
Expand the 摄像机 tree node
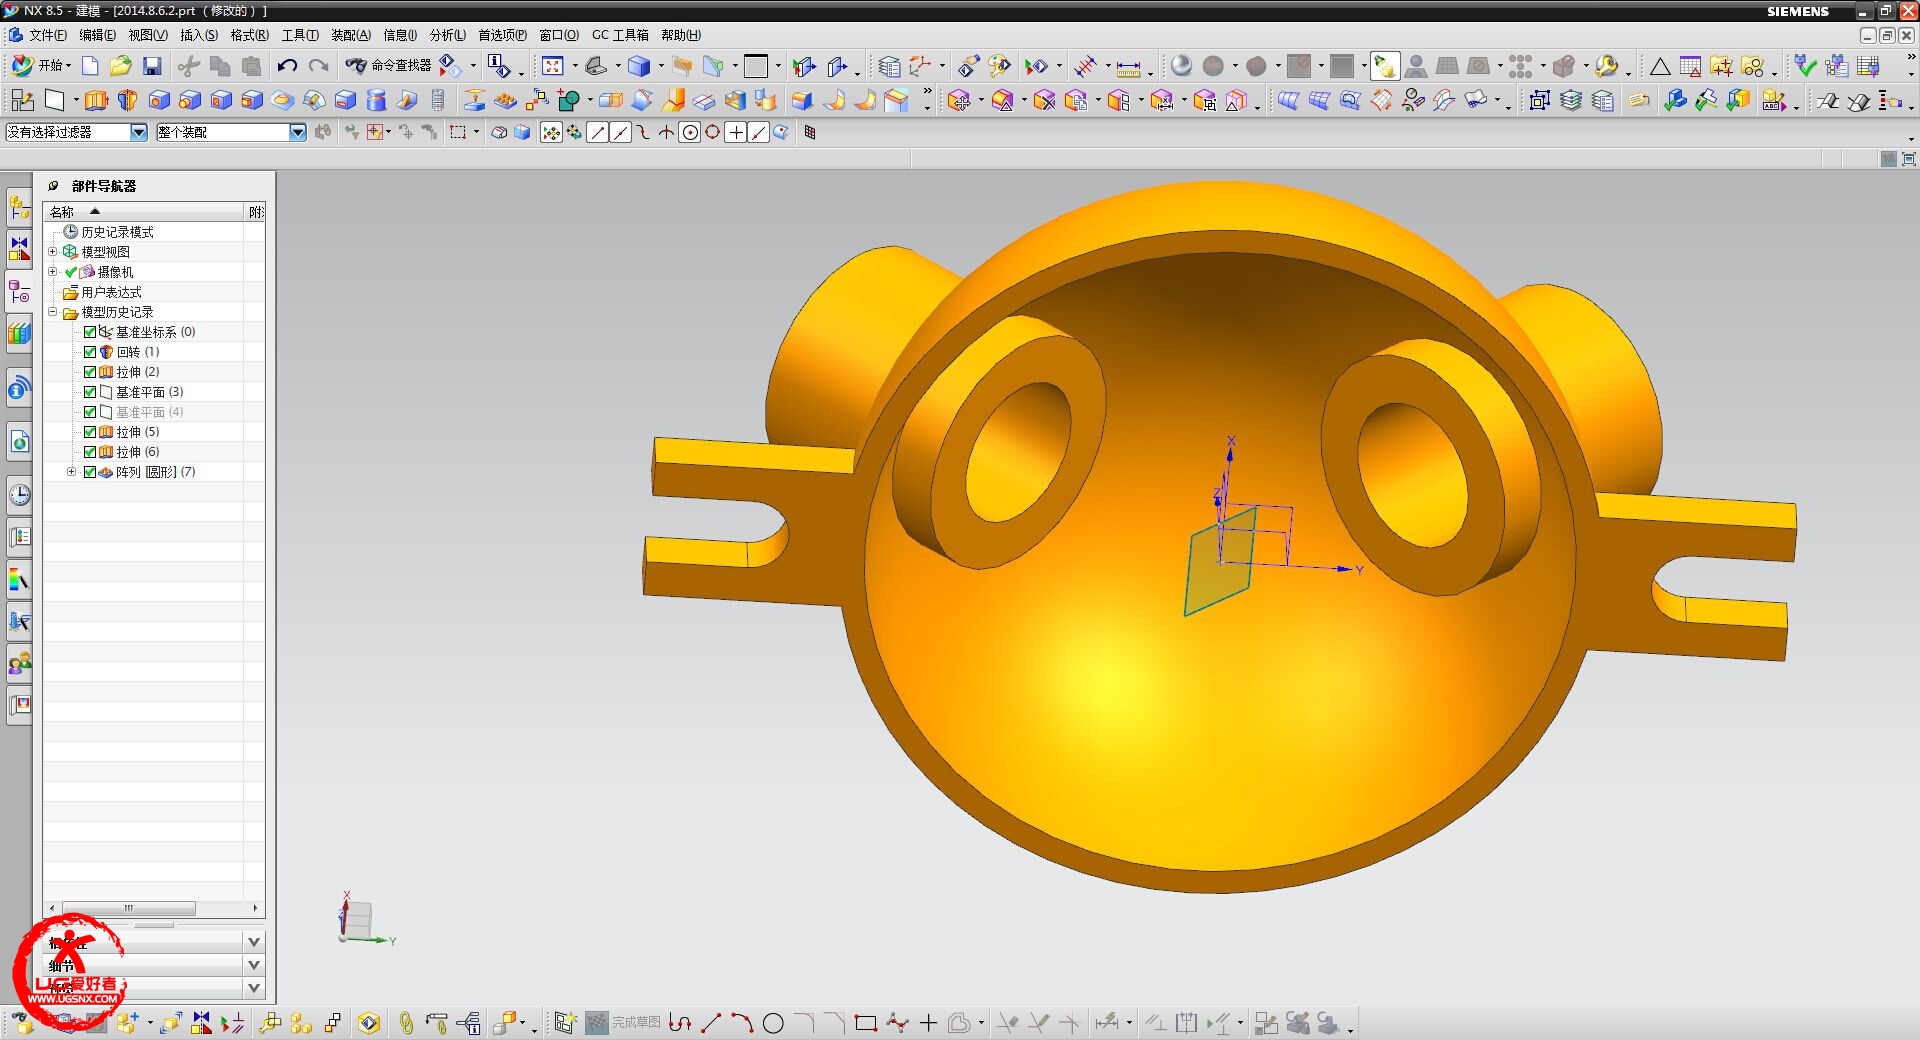pos(53,272)
